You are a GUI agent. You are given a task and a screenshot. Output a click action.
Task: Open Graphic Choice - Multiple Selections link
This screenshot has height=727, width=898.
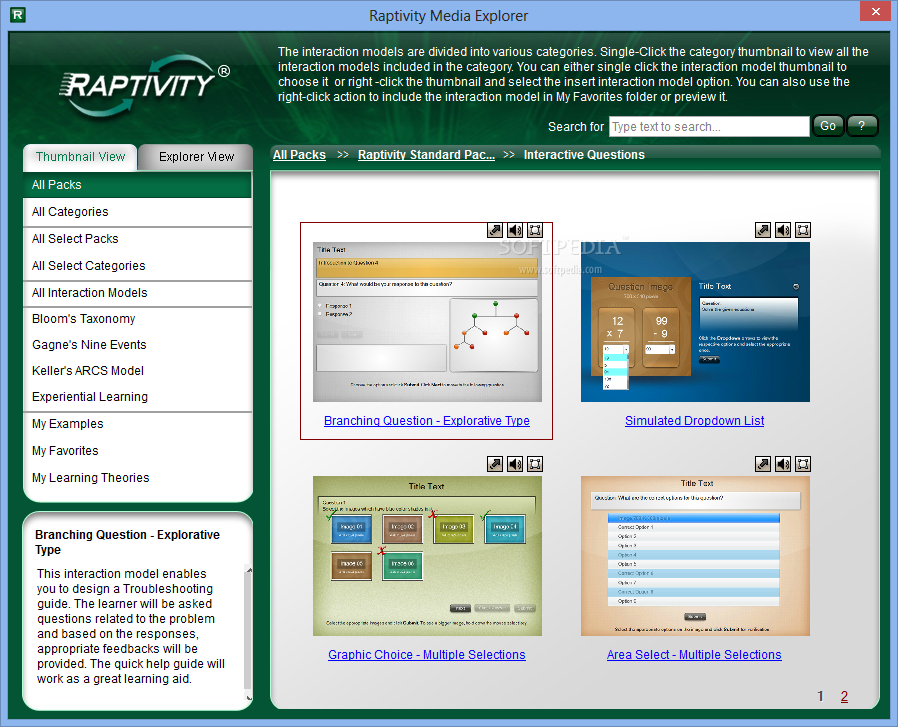[x=427, y=654]
